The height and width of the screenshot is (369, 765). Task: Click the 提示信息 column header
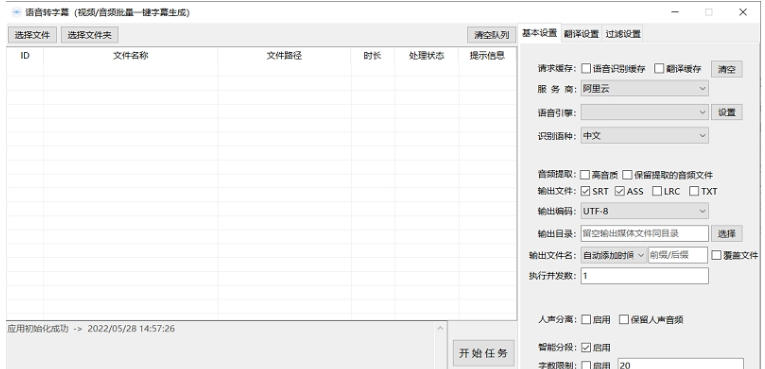[487, 56]
